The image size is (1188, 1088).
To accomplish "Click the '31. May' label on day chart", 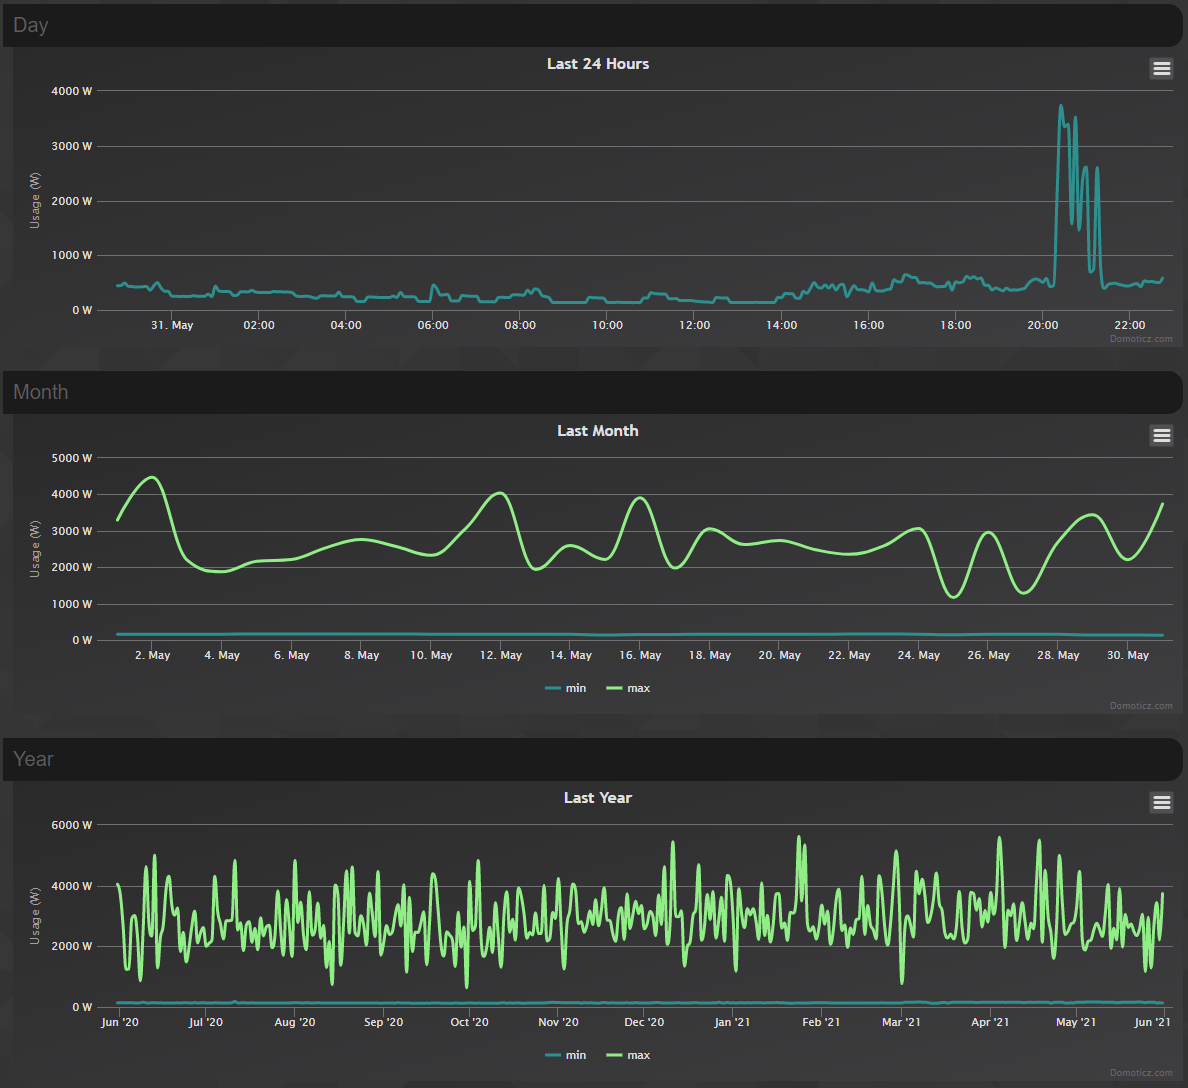I will tap(172, 325).
